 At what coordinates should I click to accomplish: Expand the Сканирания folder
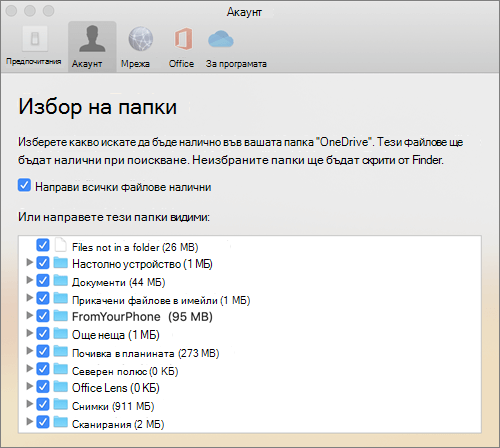tap(29, 421)
